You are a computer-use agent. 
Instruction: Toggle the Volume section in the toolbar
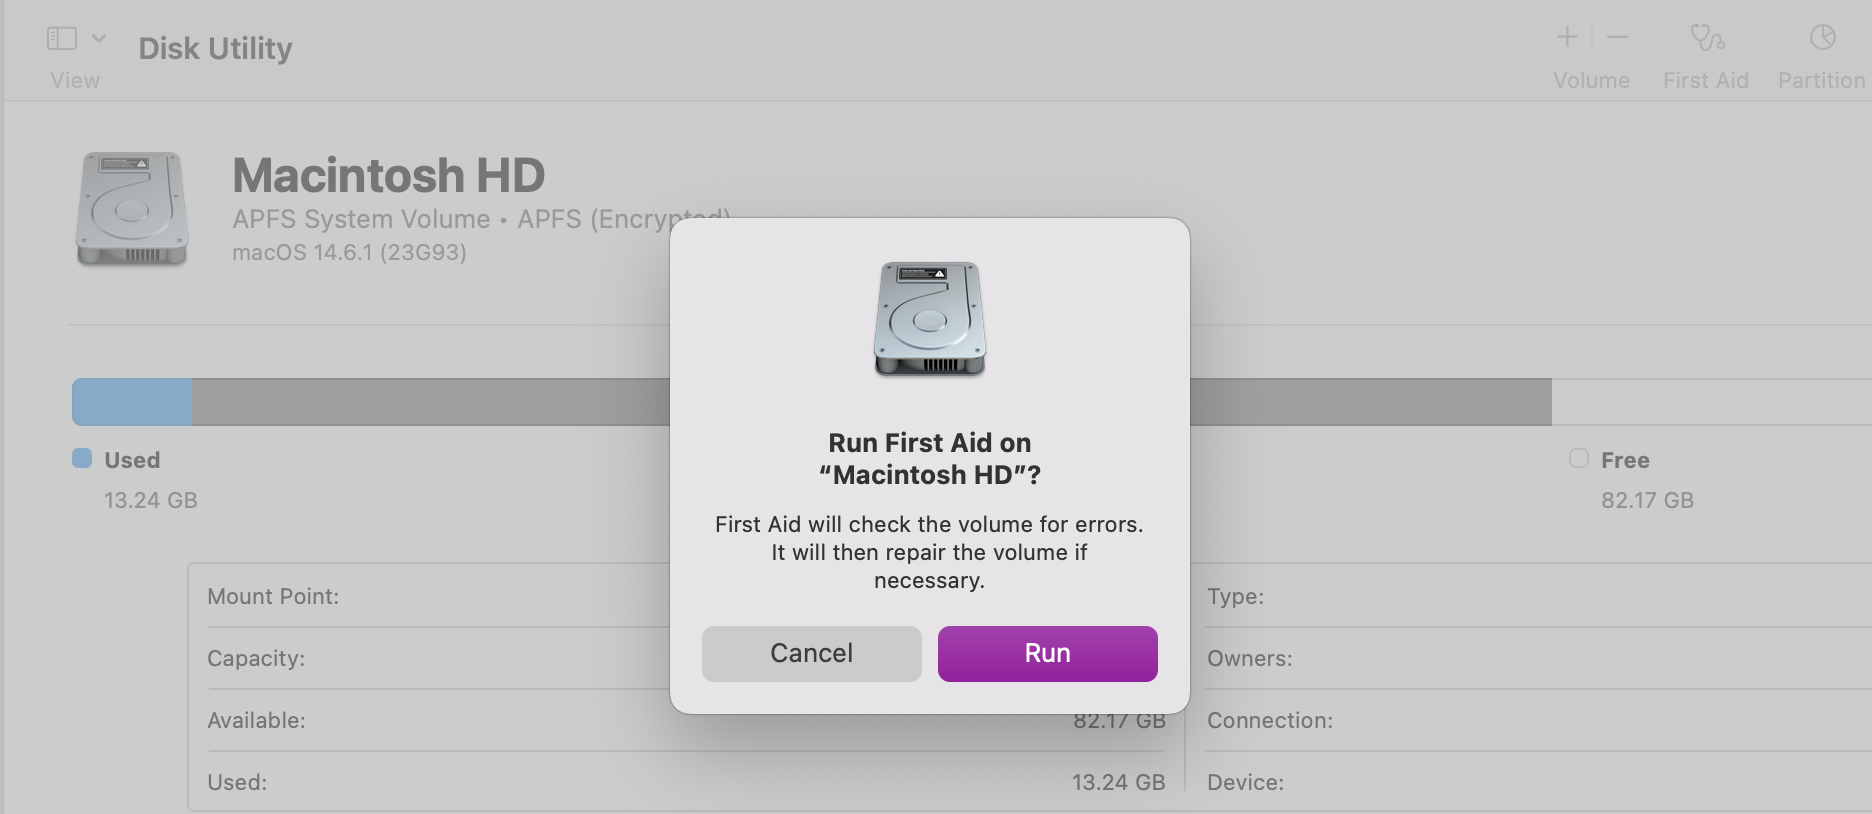coord(1591,81)
